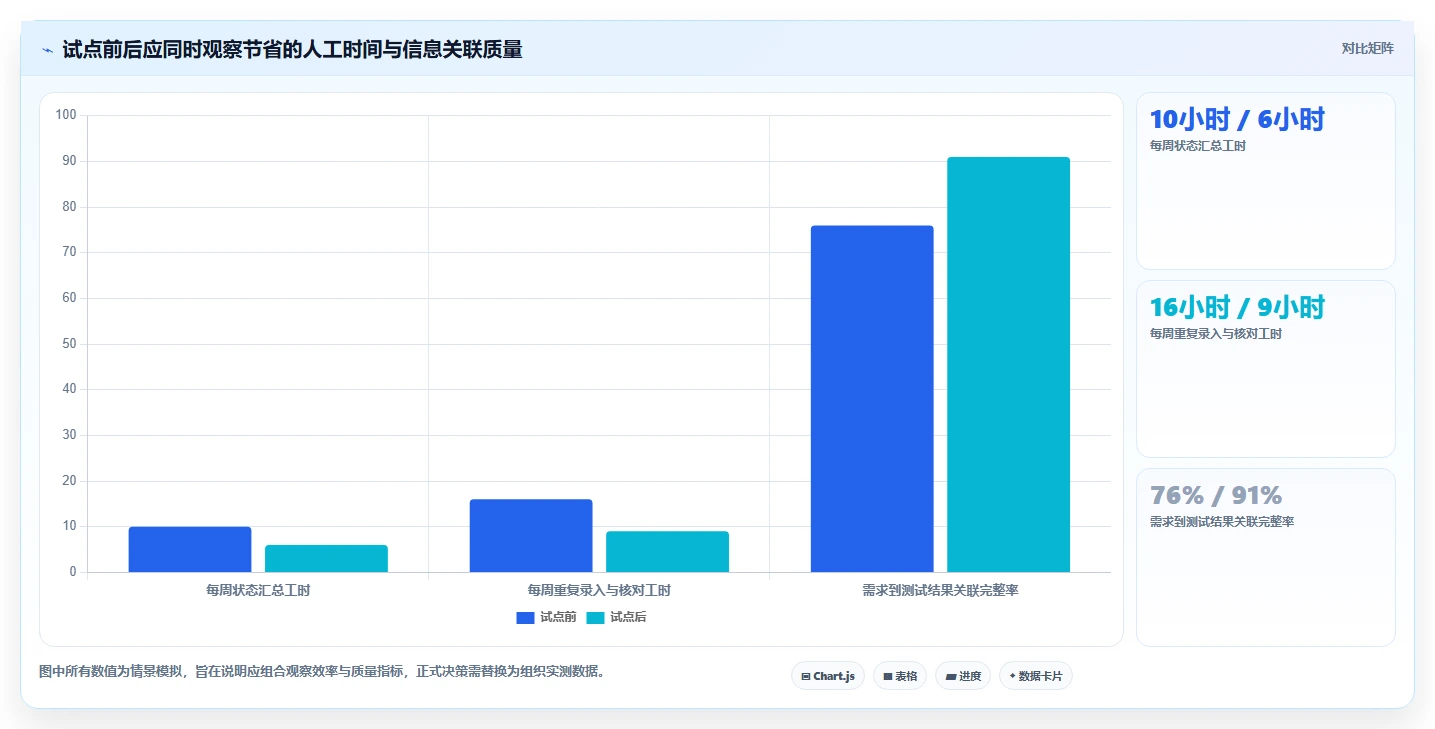Viewport: 1435px width, 729px height.
Task: Click 每周状态汇总工时 caption in first card
Action: click(1198, 146)
